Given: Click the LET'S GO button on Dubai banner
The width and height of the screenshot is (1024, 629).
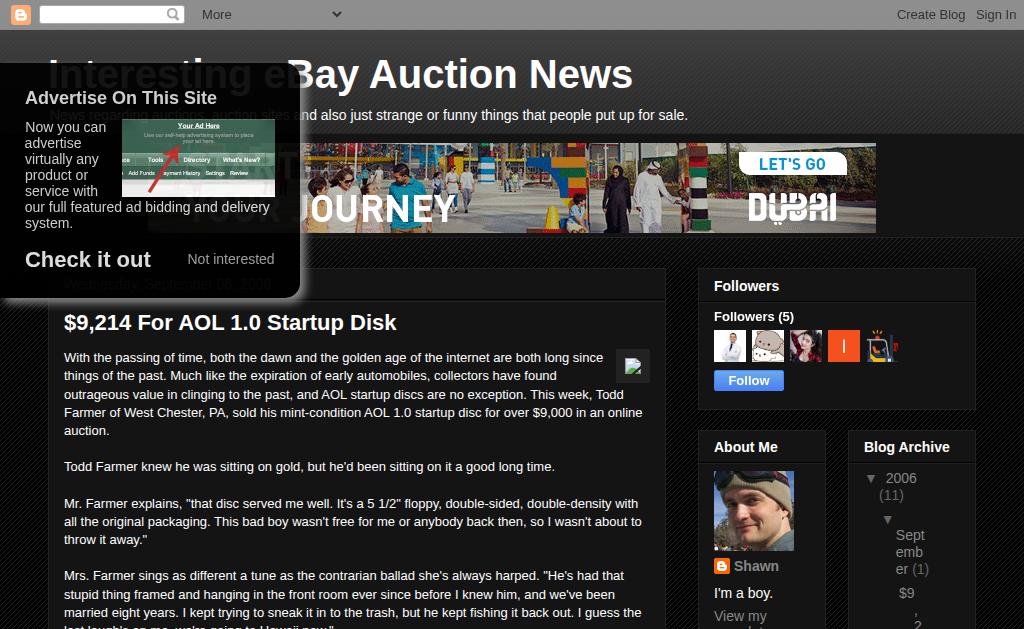Looking at the screenshot, I should coord(792,164).
